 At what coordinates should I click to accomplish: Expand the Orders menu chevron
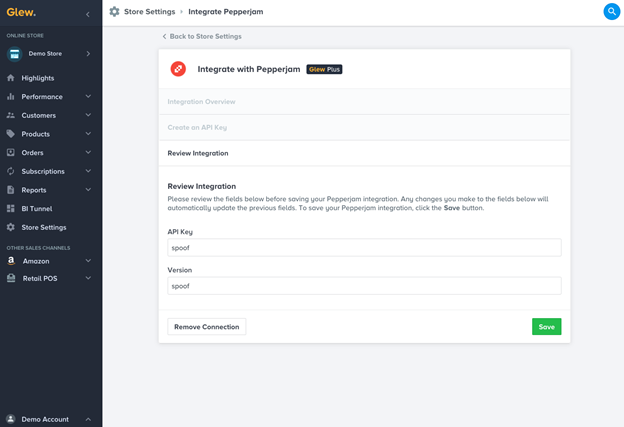pyautogui.click(x=88, y=152)
